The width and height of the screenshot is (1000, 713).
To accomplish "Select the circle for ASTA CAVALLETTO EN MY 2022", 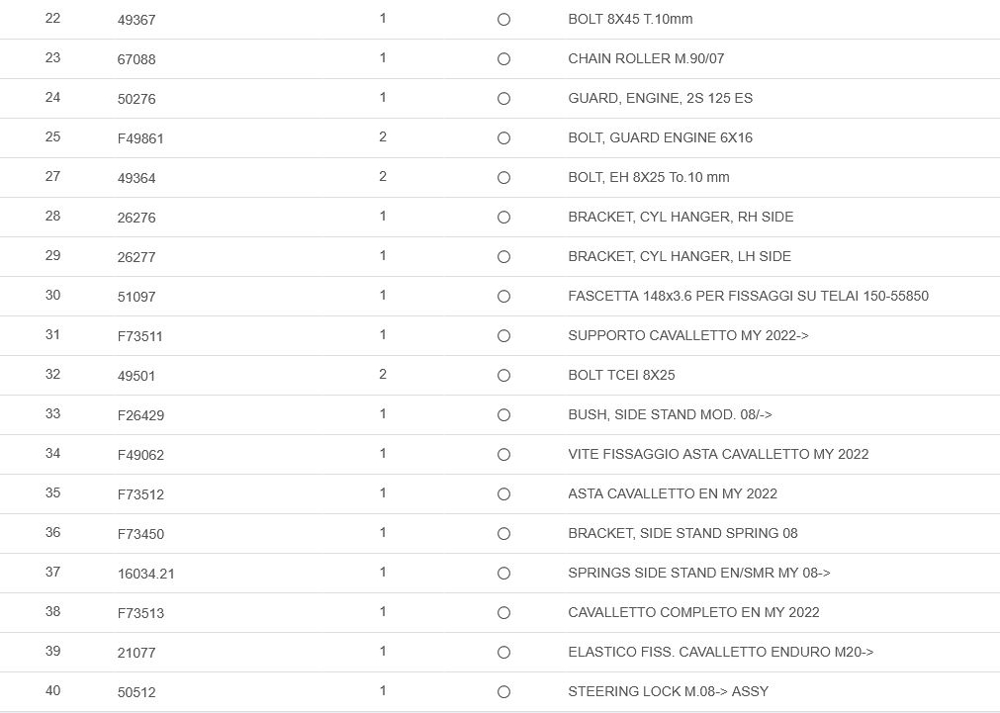I will click(x=504, y=494).
